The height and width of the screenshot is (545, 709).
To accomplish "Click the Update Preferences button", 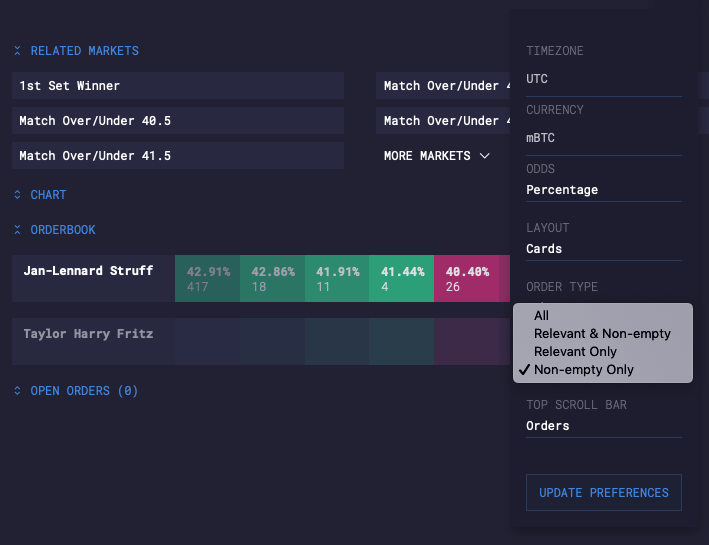I will point(604,493).
